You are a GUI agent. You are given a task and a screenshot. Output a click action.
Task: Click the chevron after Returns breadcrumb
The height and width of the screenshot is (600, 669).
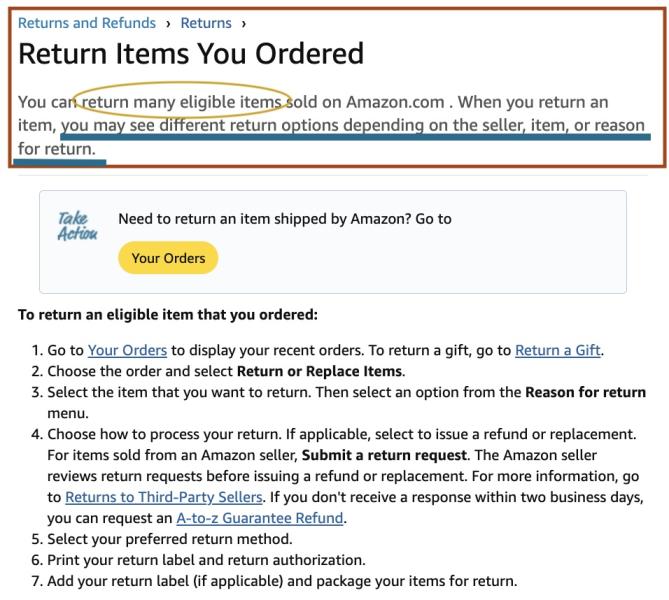tap(244, 24)
